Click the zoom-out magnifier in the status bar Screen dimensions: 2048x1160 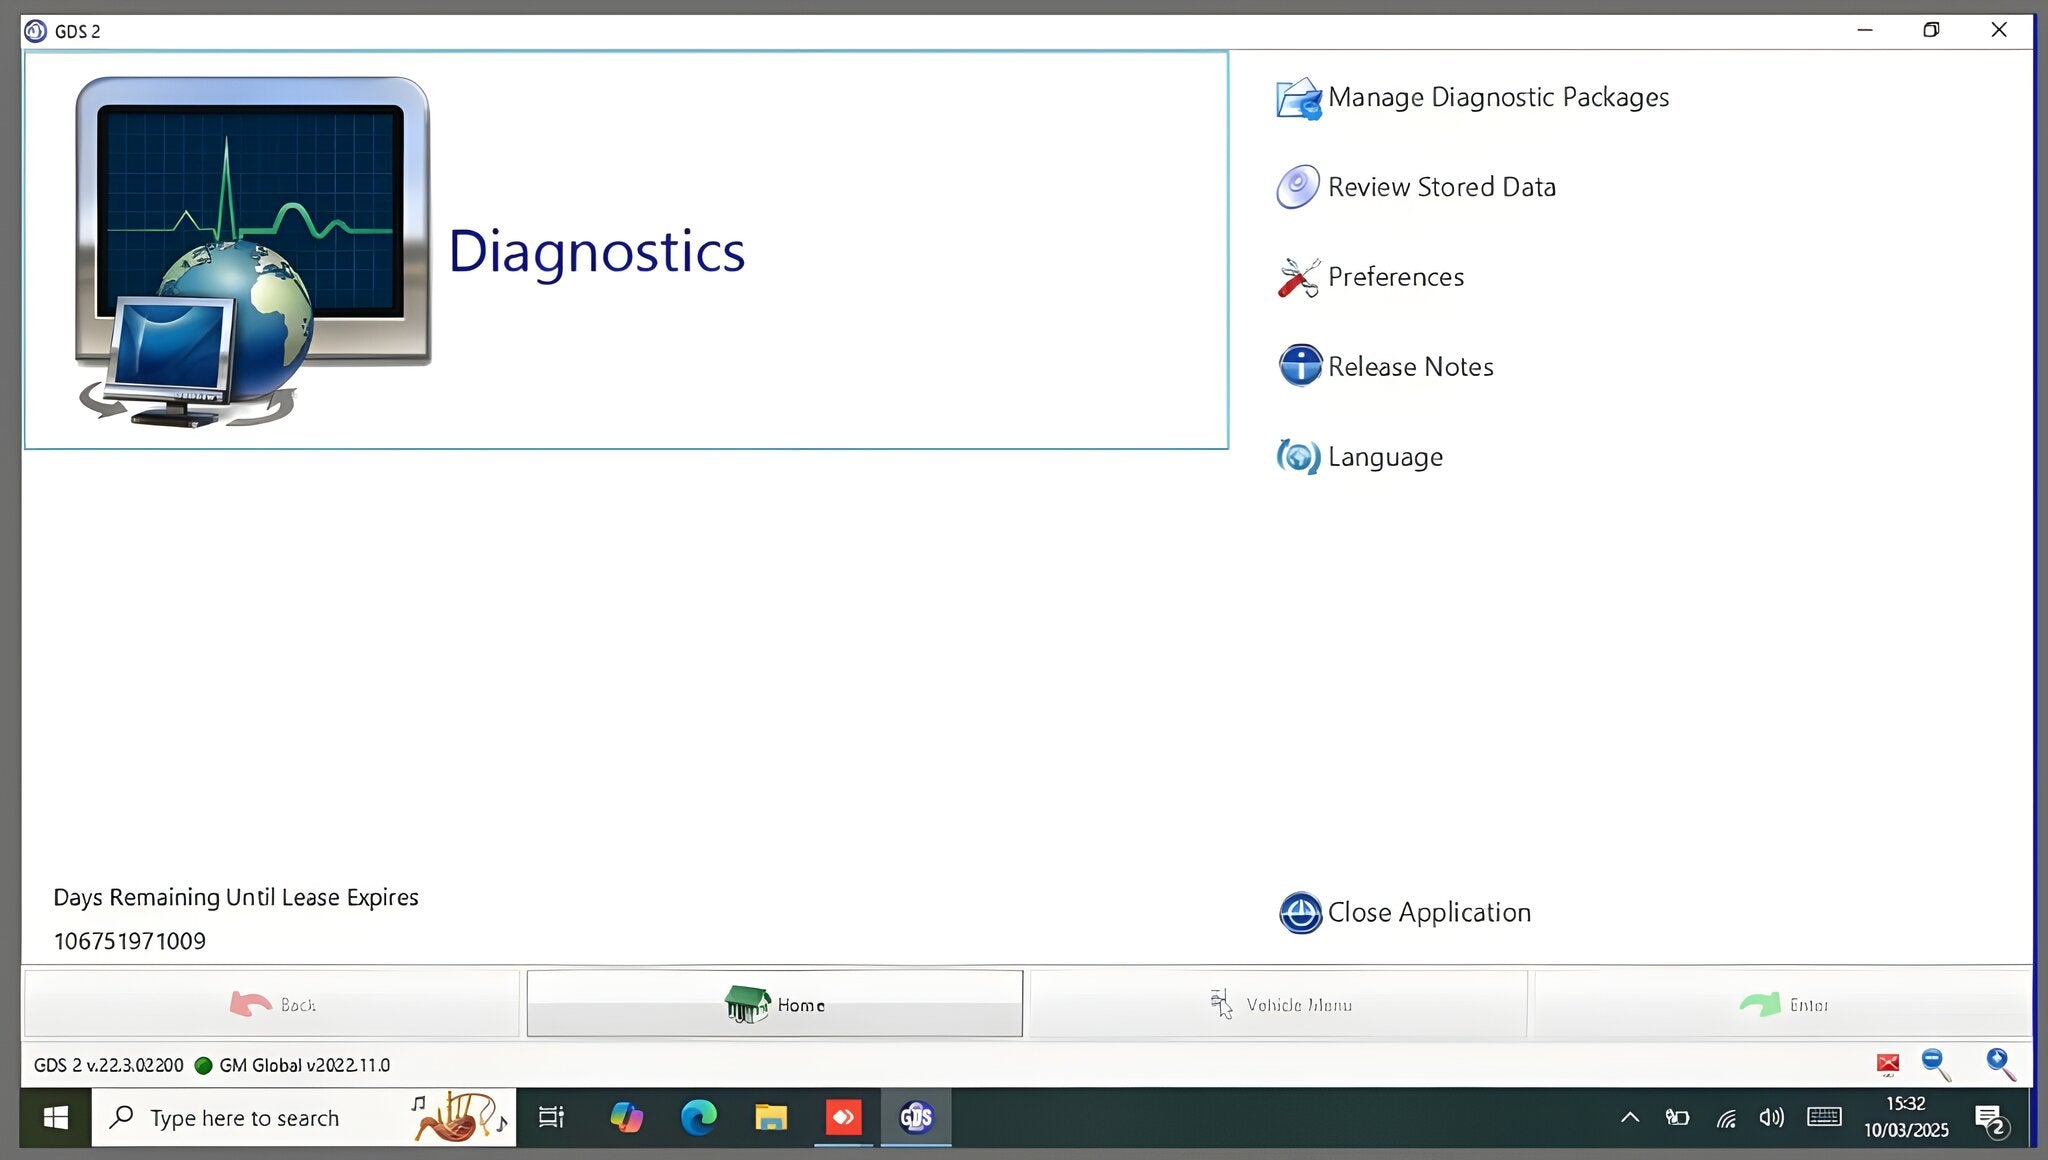[1933, 1064]
